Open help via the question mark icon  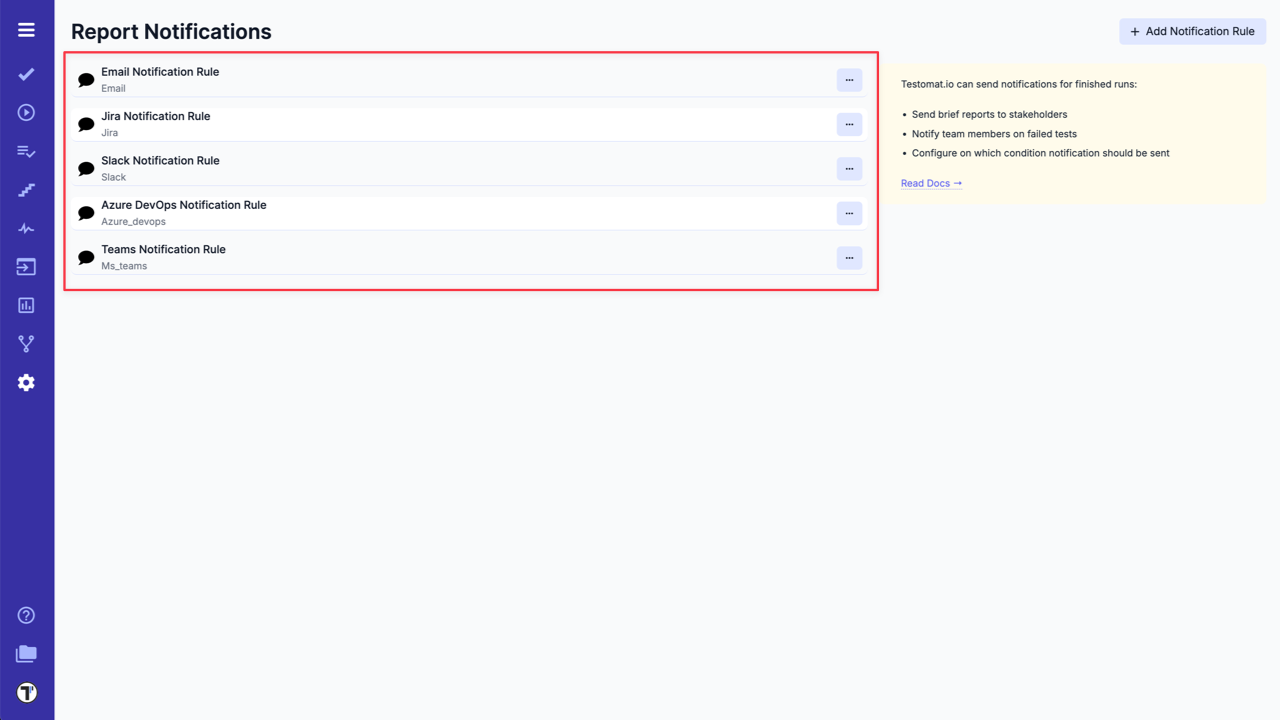tap(26, 615)
